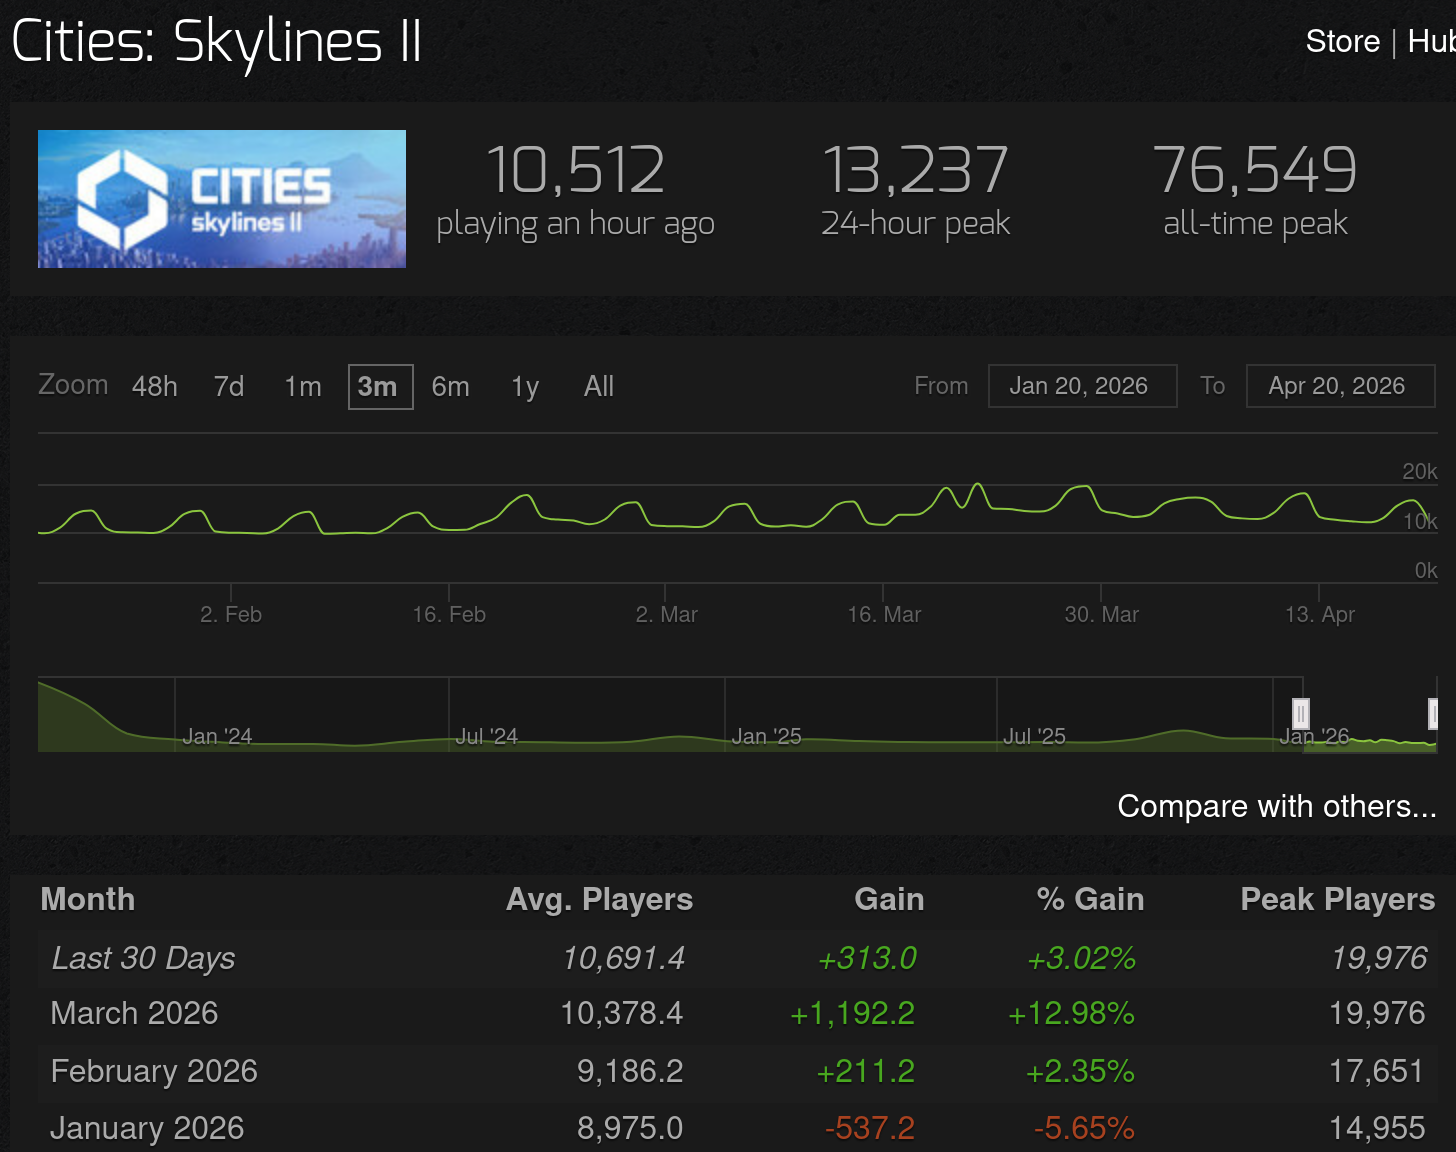Click the Peak Players column header
This screenshot has height=1152, width=1456.
click(1338, 899)
